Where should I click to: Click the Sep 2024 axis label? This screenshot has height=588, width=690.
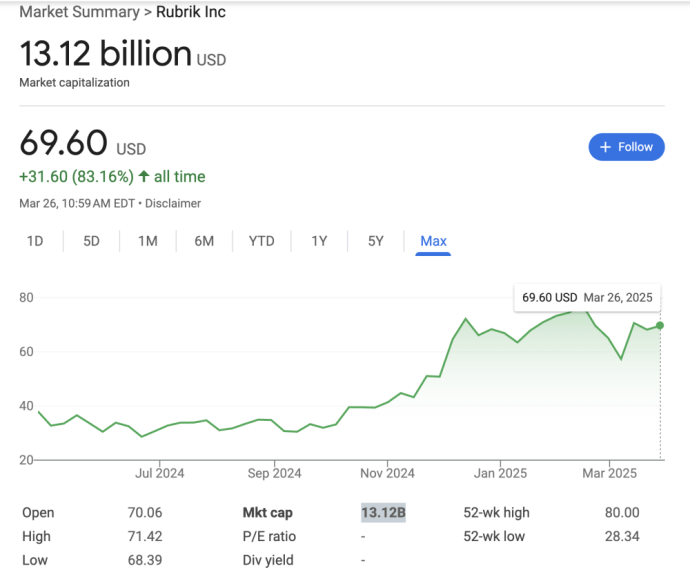[274, 474]
